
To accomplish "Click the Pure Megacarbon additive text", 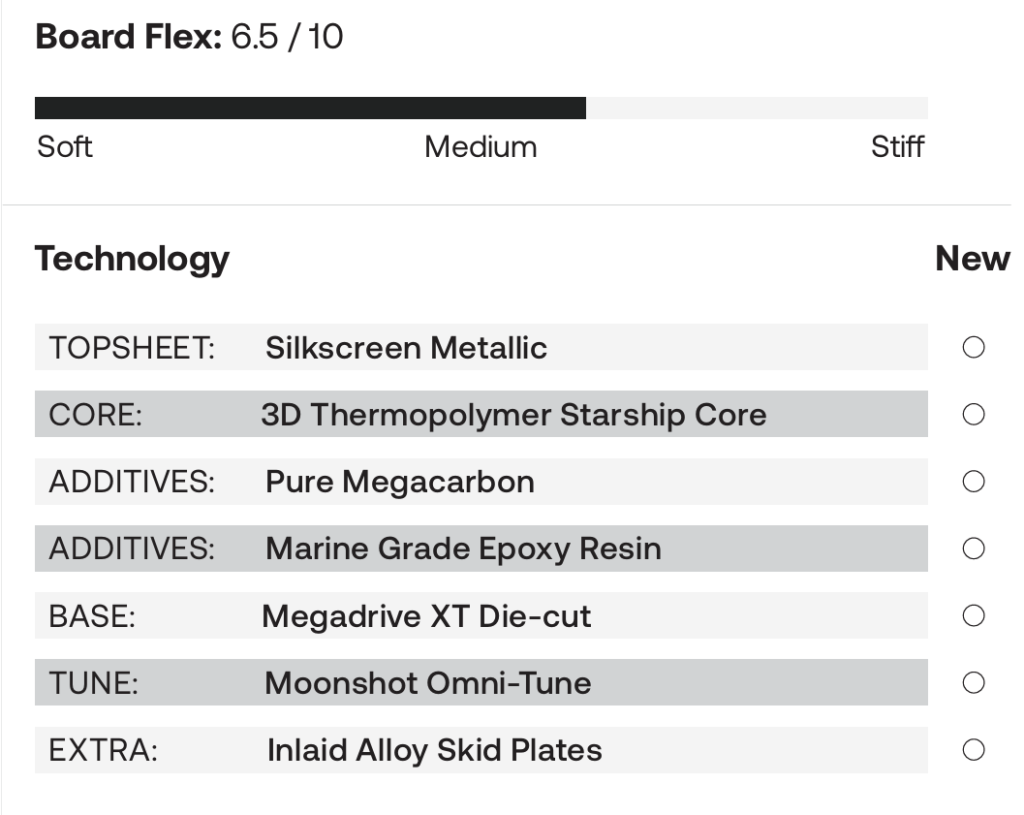I will point(399,482).
